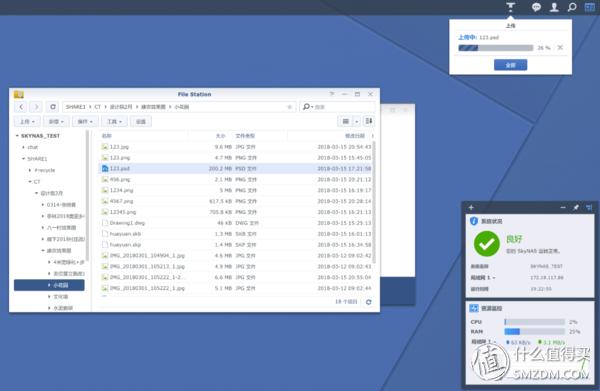Image resolution: width=600 pixels, height=391 pixels.
Task: Add a widget with plus icon
Action: [x=471, y=207]
